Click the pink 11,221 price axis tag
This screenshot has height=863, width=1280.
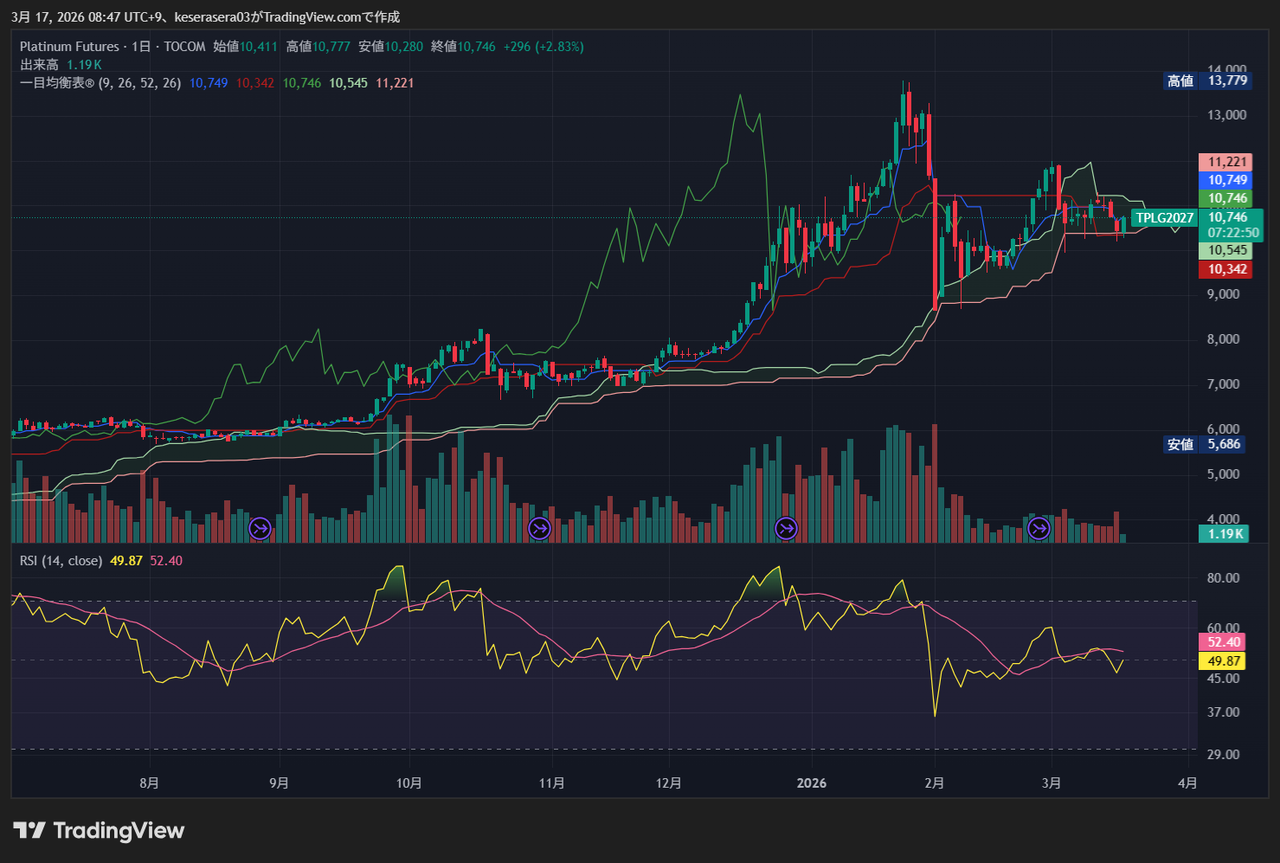pos(1226,162)
